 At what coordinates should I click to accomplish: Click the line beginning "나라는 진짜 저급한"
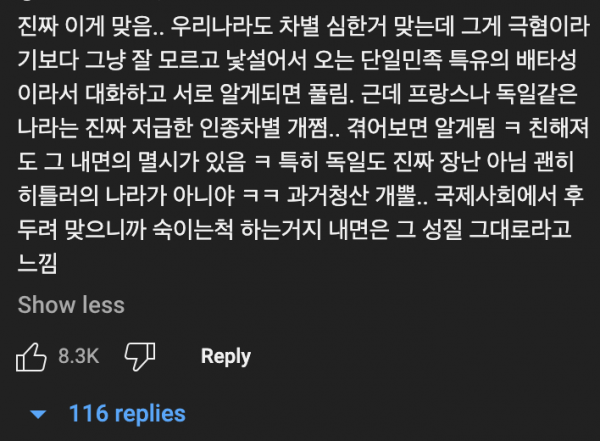[303, 127]
